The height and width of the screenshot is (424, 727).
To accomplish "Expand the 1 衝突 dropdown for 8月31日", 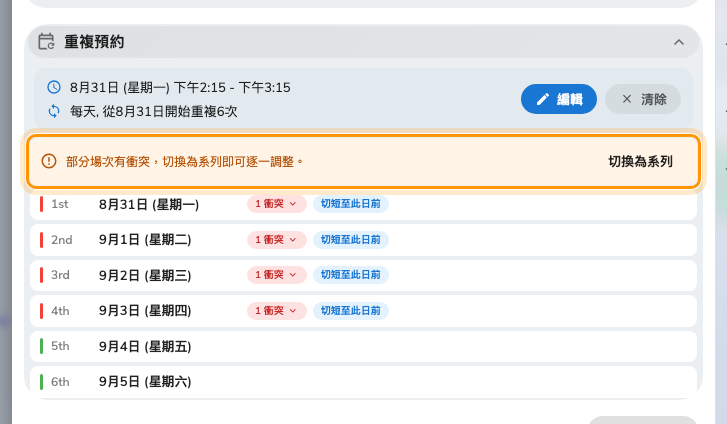I will click(276, 204).
